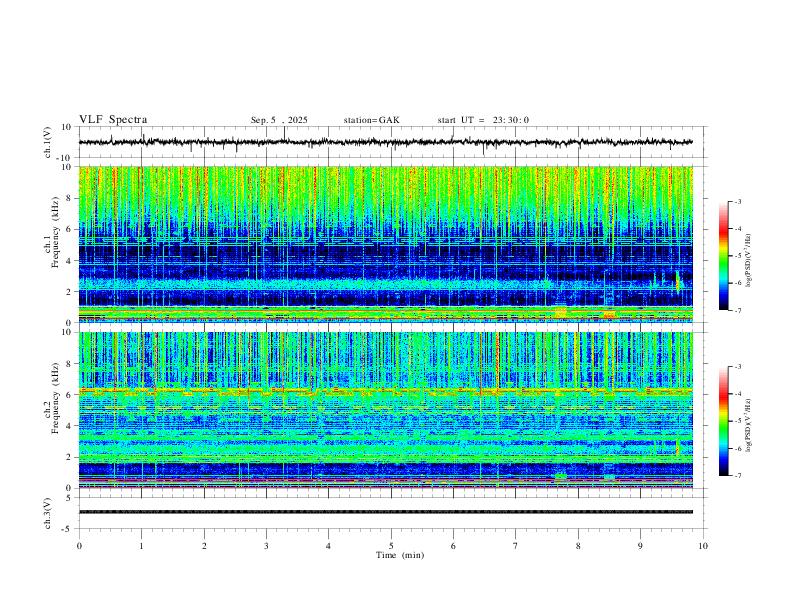
Task: Click the ch.1 color scale bar
Action: point(723,256)
